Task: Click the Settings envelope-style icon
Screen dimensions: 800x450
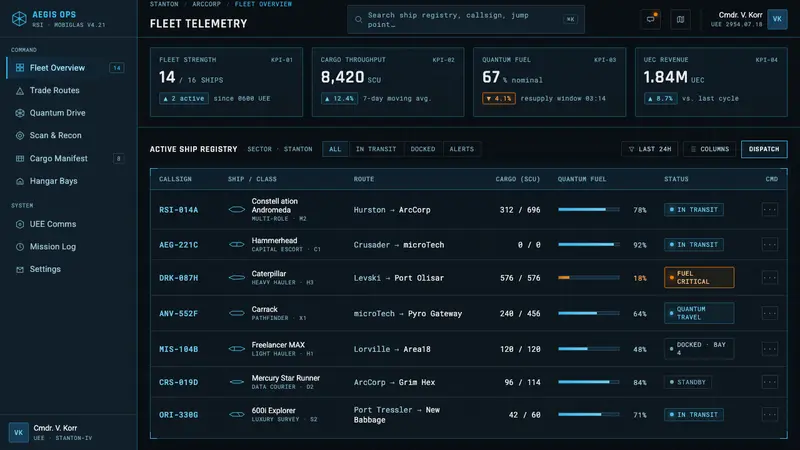Action: [20, 269]
